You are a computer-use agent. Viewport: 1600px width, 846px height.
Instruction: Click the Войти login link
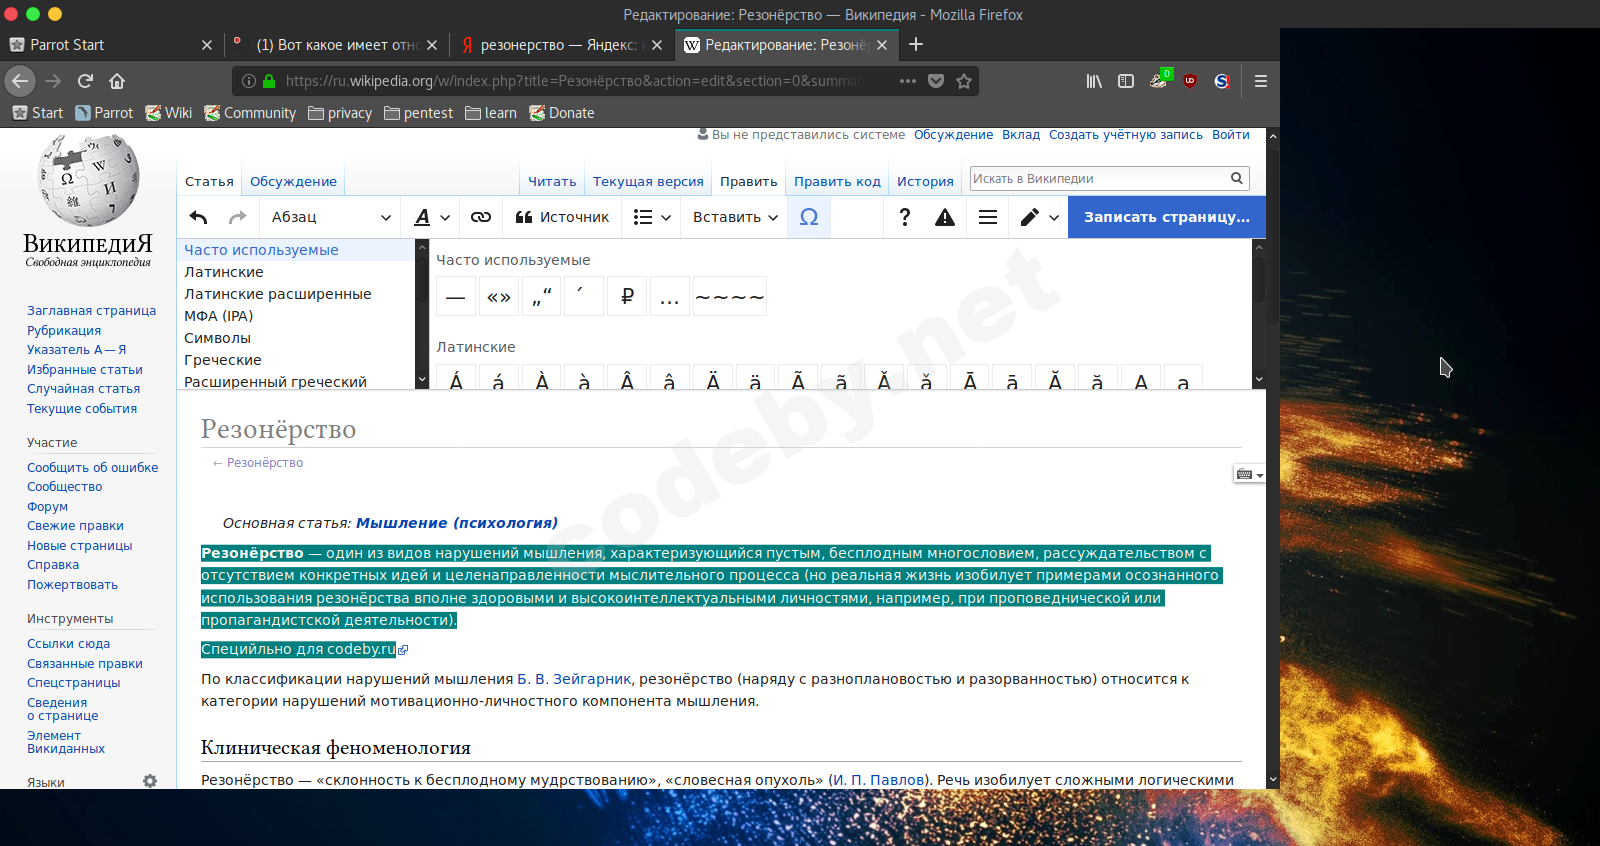[x=1230, y=135]
